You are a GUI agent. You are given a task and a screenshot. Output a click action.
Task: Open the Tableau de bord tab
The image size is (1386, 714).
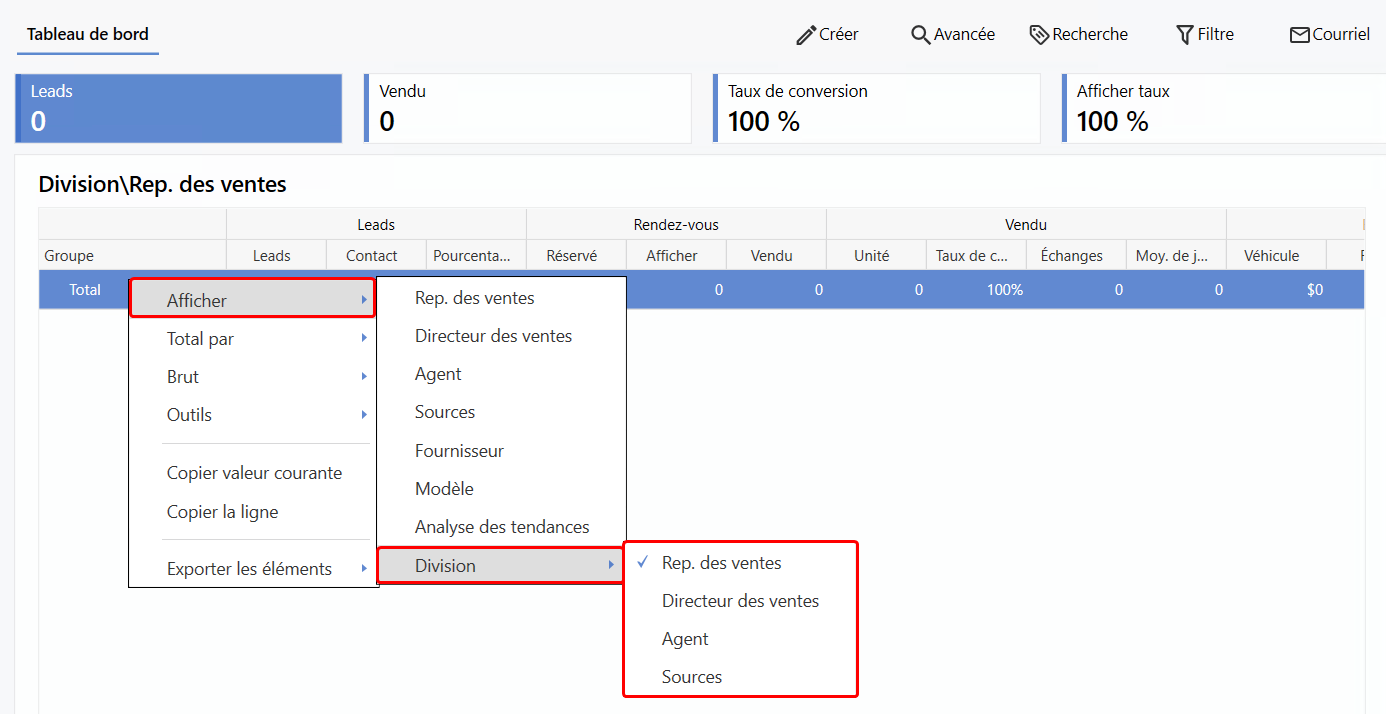click(x=88, y=34)
